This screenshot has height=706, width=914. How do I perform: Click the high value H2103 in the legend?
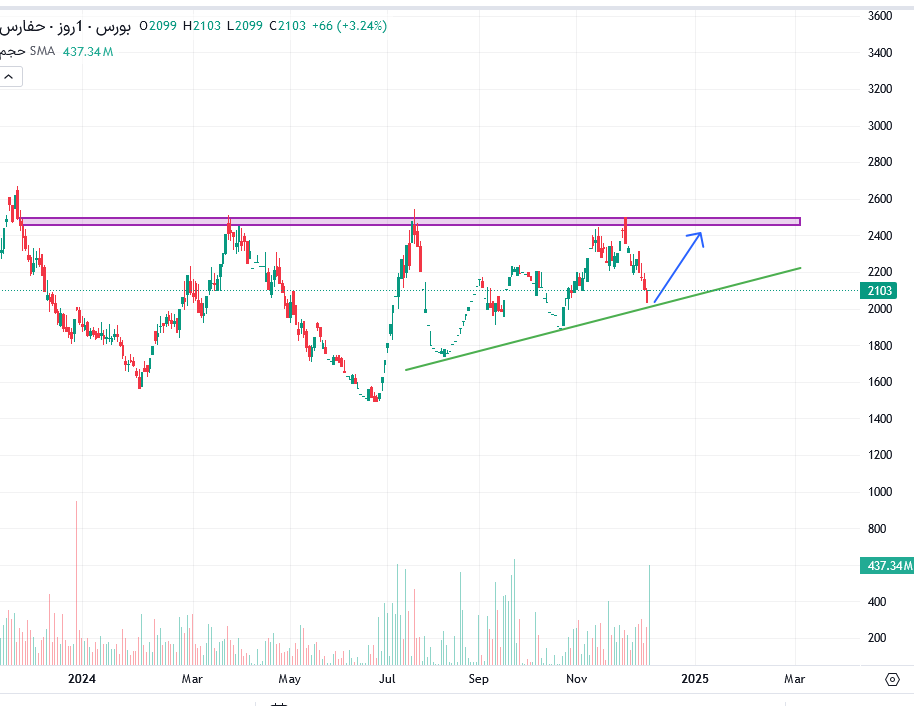pyautogui.click(x=202, y=26)
